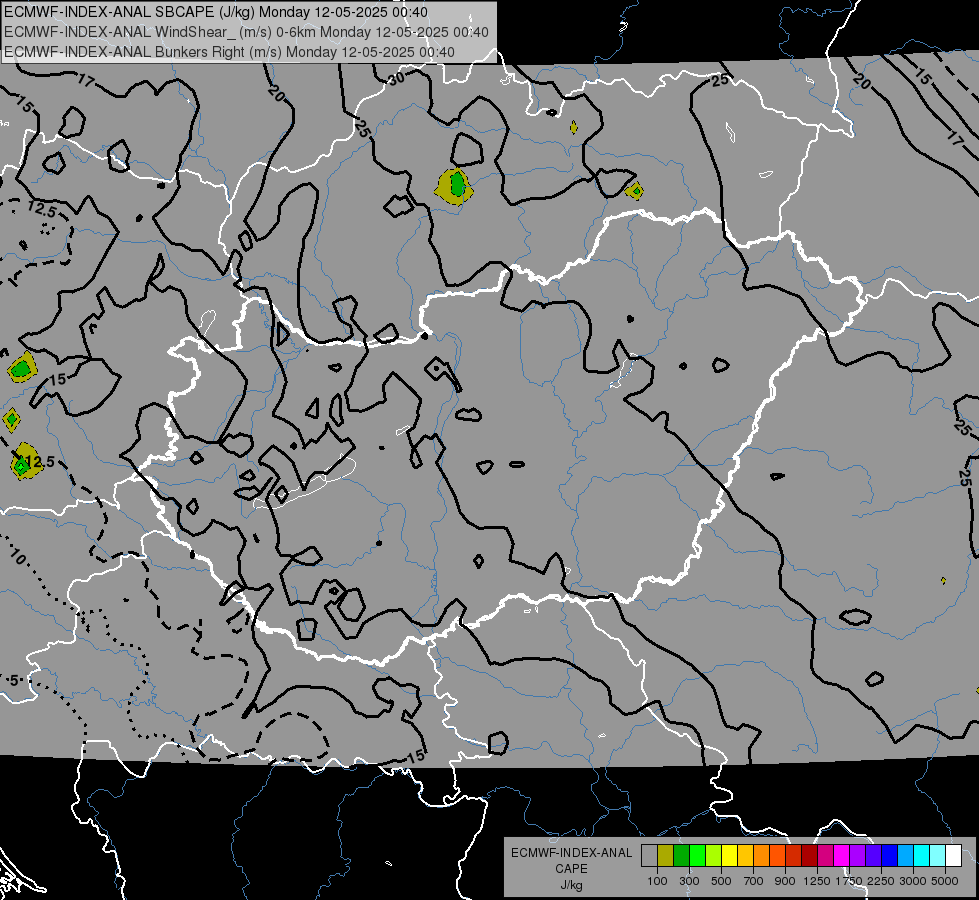Pick the dark green legend swatch
The image size is (979, 900).
tap(681, 855)
